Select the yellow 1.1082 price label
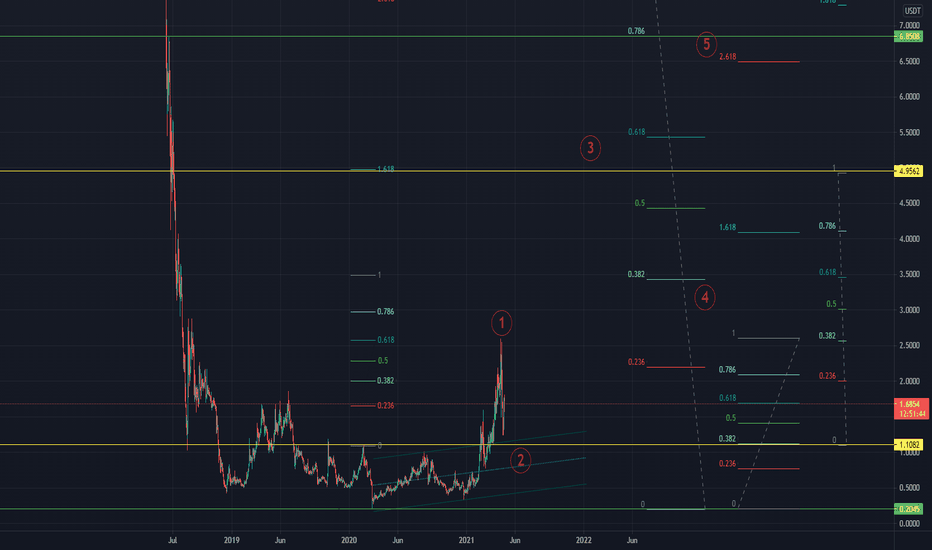 click(909, 445)
